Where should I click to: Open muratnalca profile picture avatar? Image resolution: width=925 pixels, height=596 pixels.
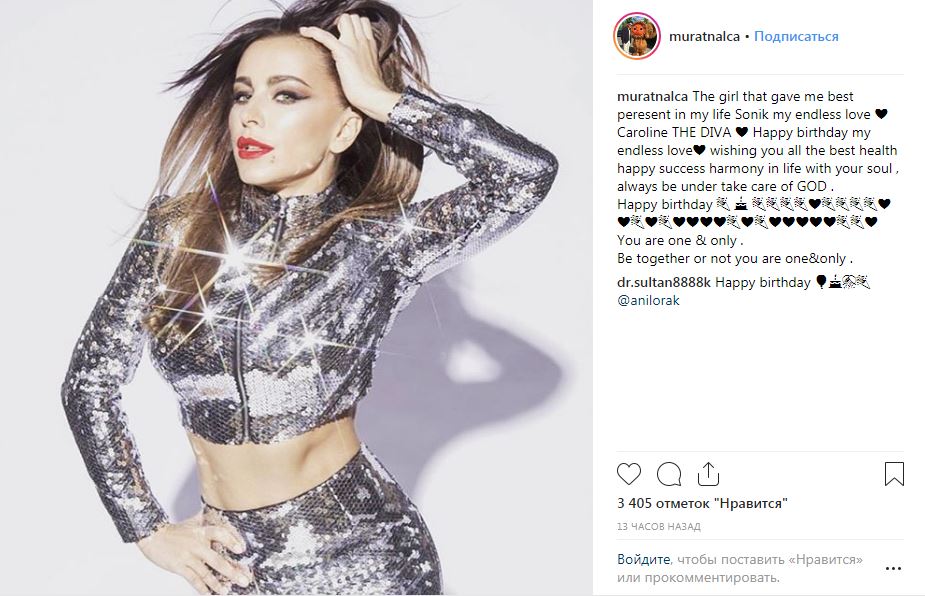pos(637,36)
